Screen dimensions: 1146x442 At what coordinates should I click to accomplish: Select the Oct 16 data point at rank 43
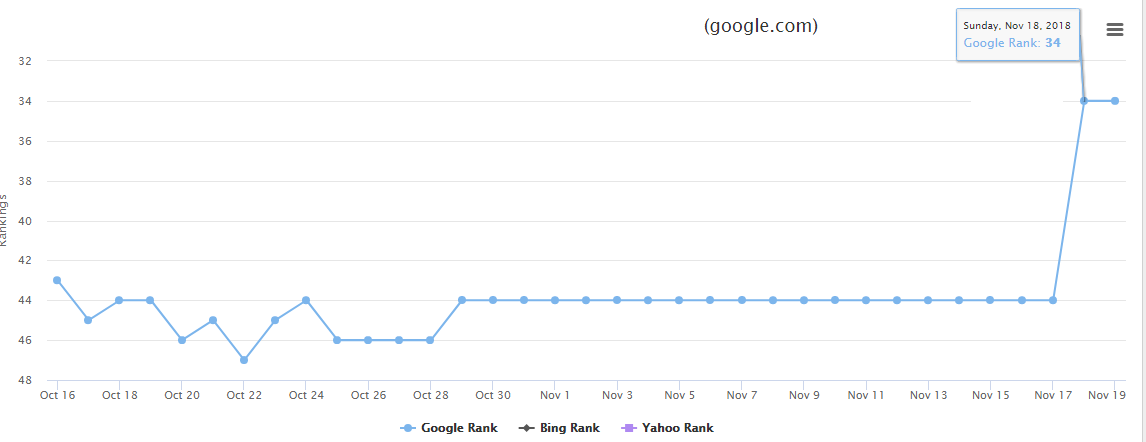coord(57,281)
